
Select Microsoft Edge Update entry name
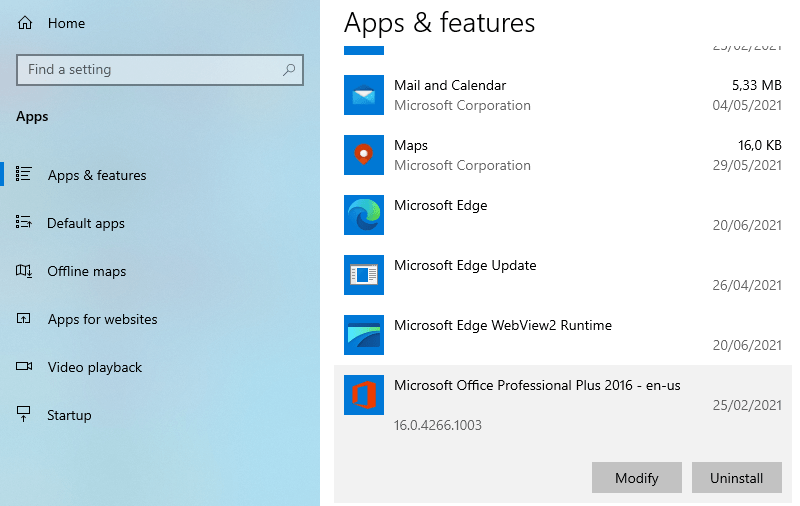[x=465, y=265]
